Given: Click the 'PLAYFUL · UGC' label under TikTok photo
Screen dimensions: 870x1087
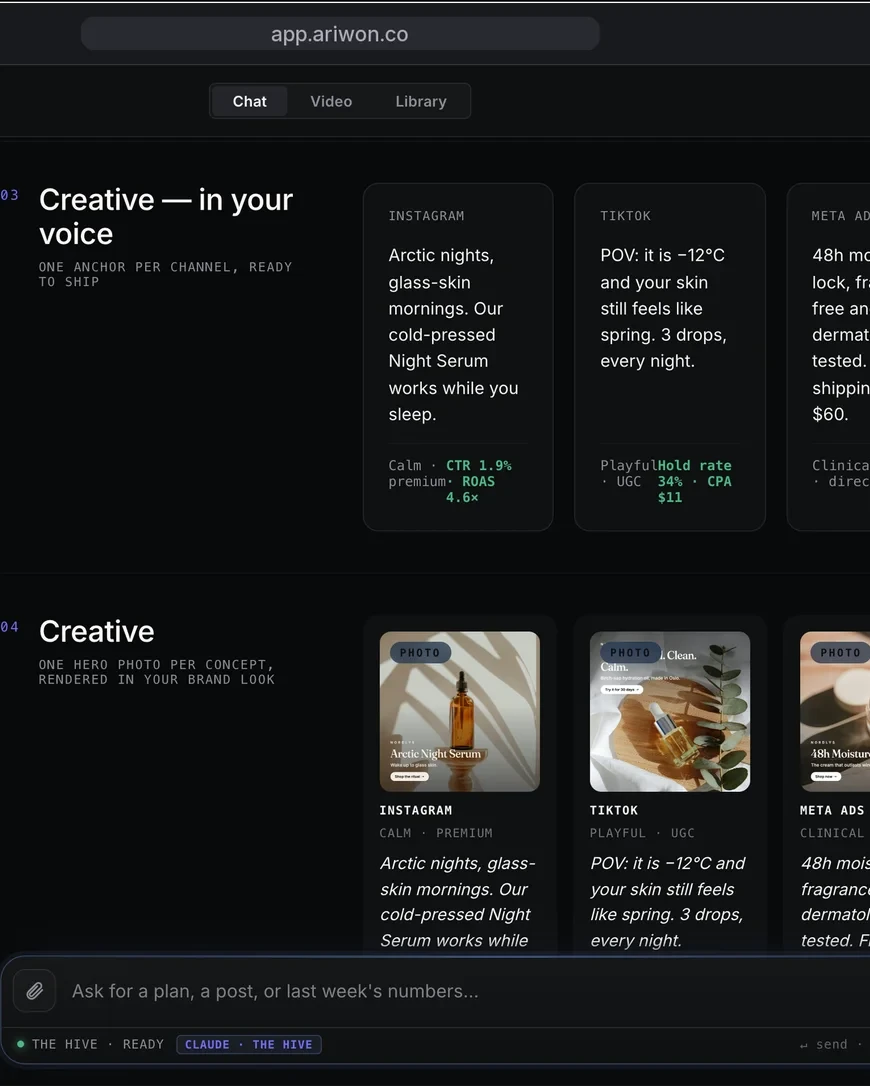Looking at the screenshot, I should click(x=642, y=833).
